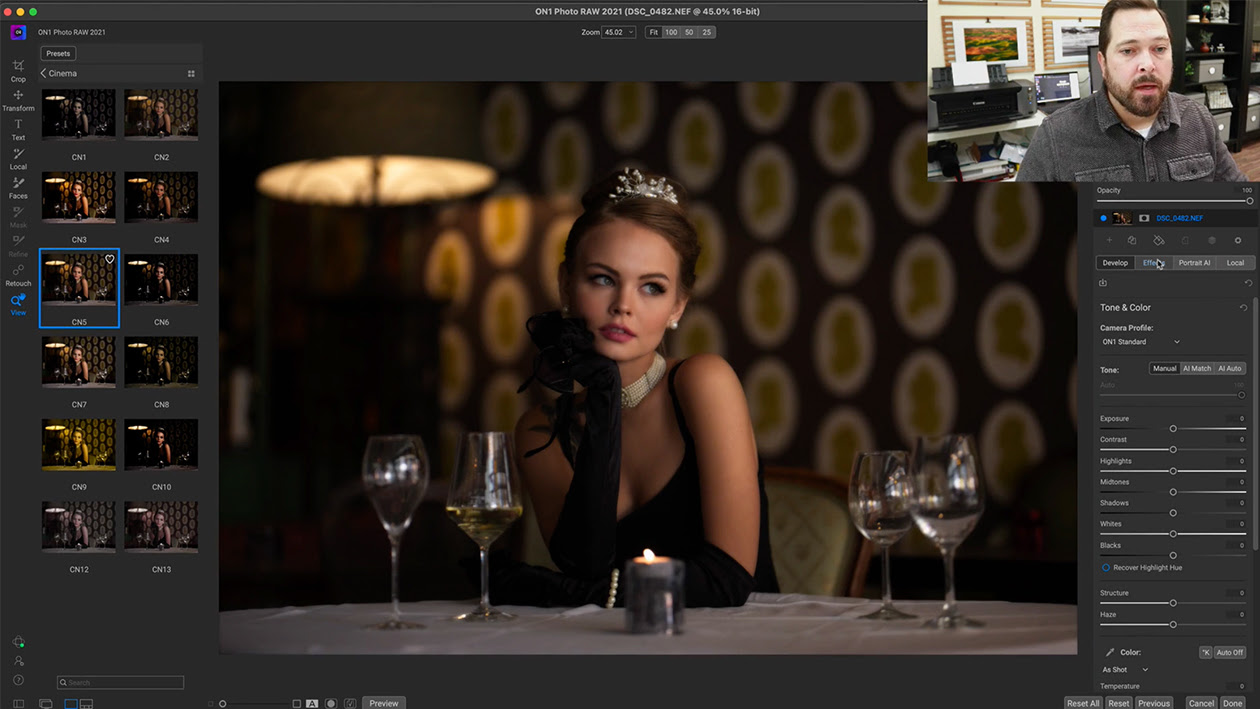Select single image view mode

[71, 704]
